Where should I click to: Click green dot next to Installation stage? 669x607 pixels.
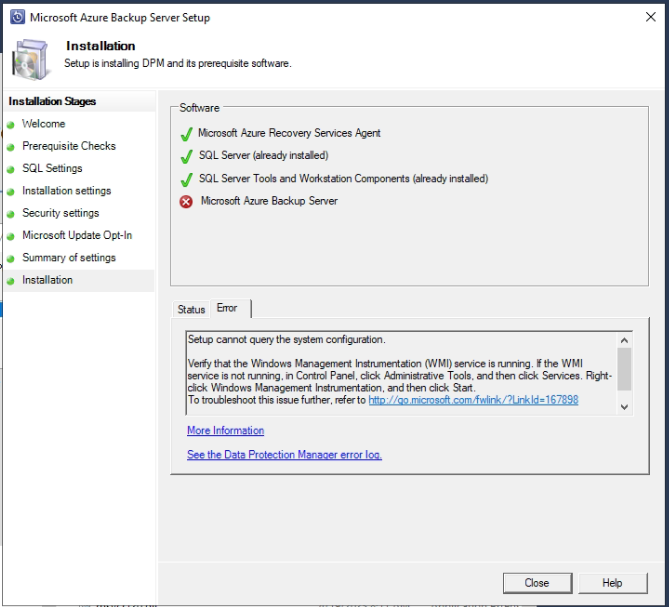coord(11,281)
